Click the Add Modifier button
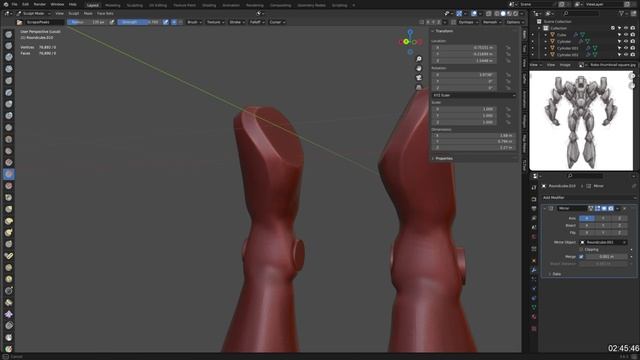The height and width of the screenshot is (360, 640). [x=589, y=198]
